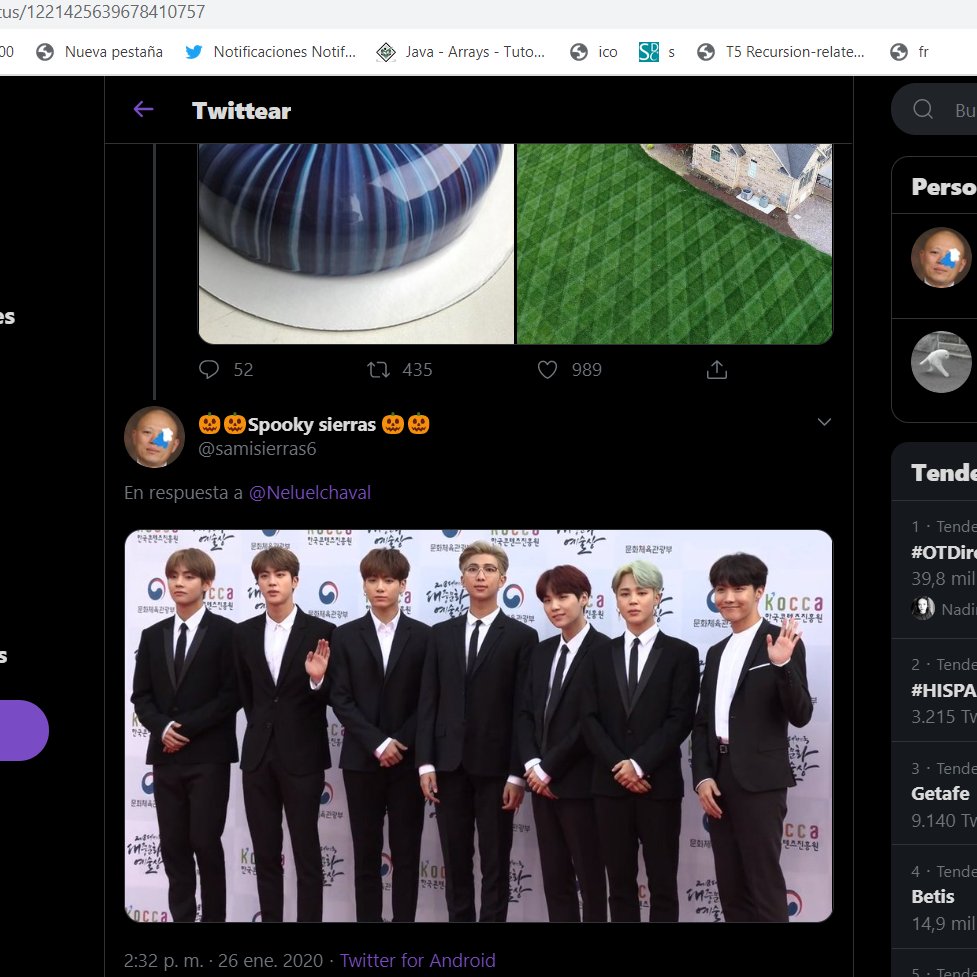Open the green 's' bookmark icon
Viewport: 977px width, 977px height.
pyautogui.click(x=649, y=52)
